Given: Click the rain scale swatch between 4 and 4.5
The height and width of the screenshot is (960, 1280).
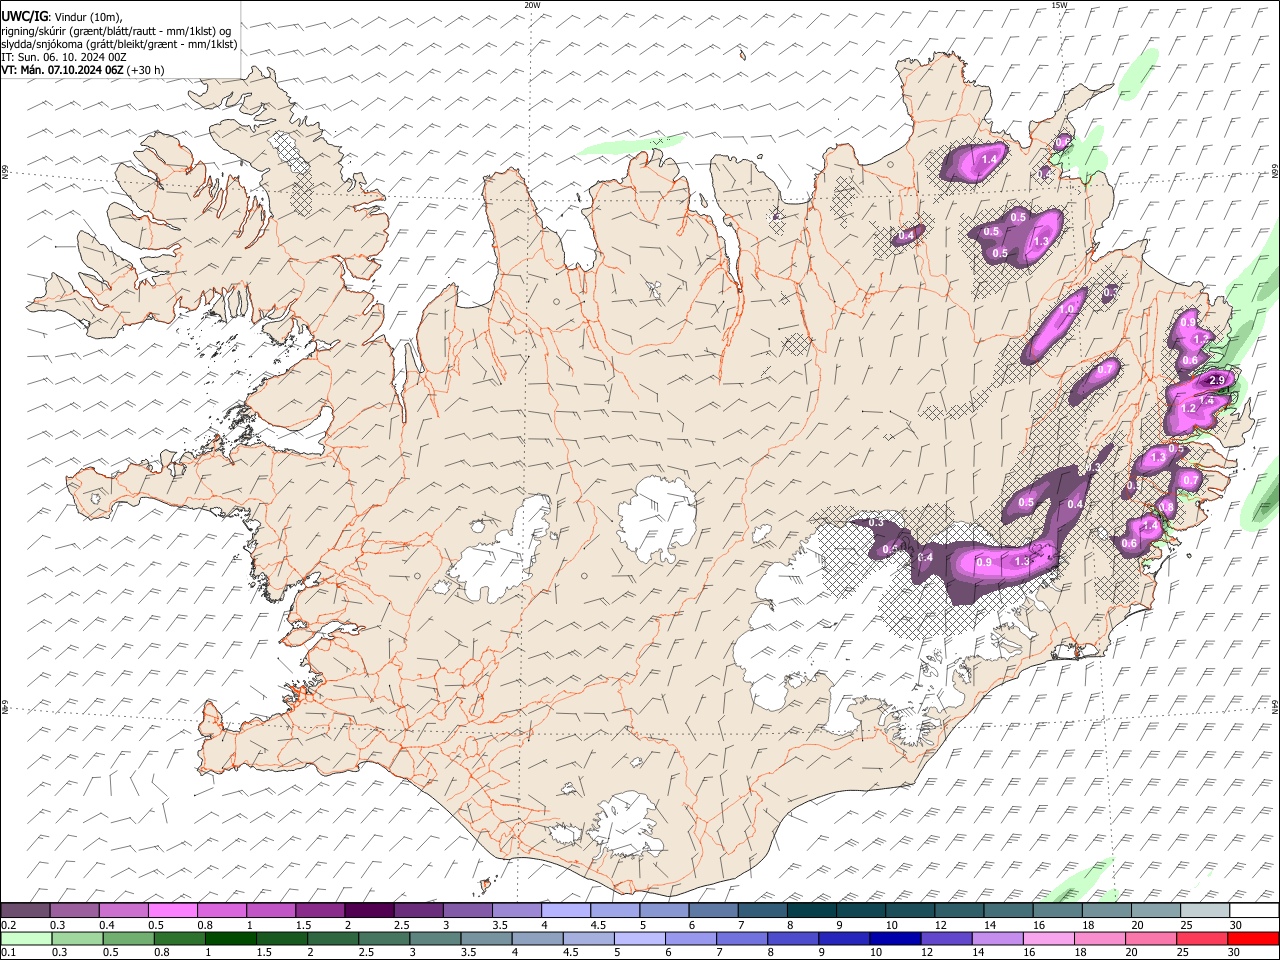Looking at the screenshot, I should point(537,939).
